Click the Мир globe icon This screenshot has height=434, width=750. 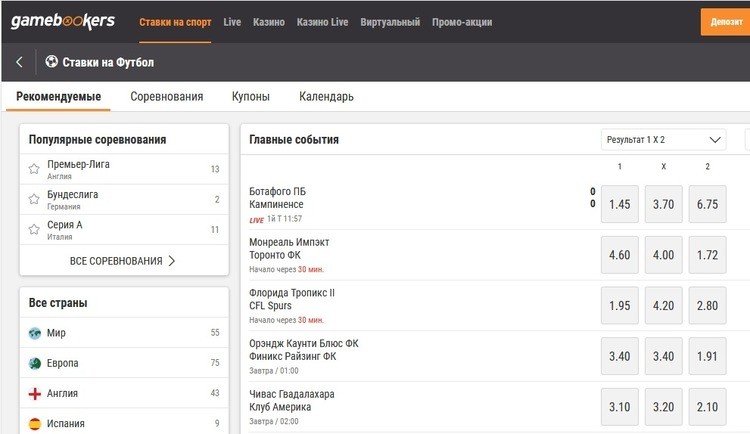35,333
